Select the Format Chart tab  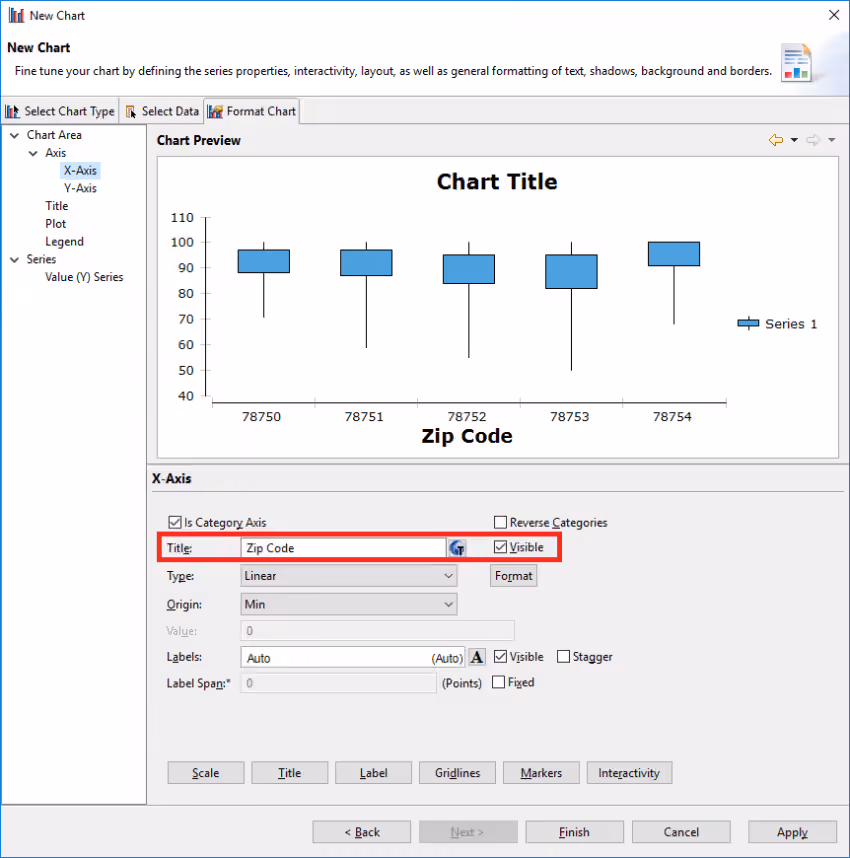(x=252, y=111)
